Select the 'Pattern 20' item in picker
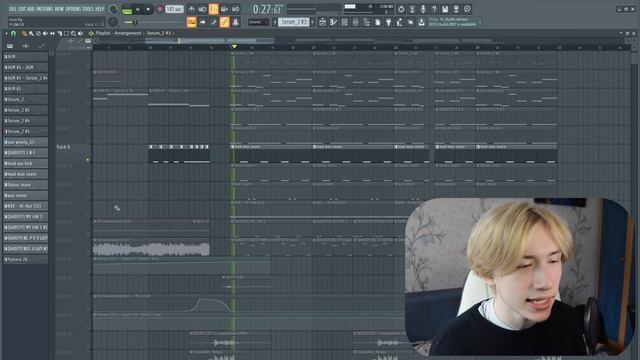 click(x=25, y=259)
